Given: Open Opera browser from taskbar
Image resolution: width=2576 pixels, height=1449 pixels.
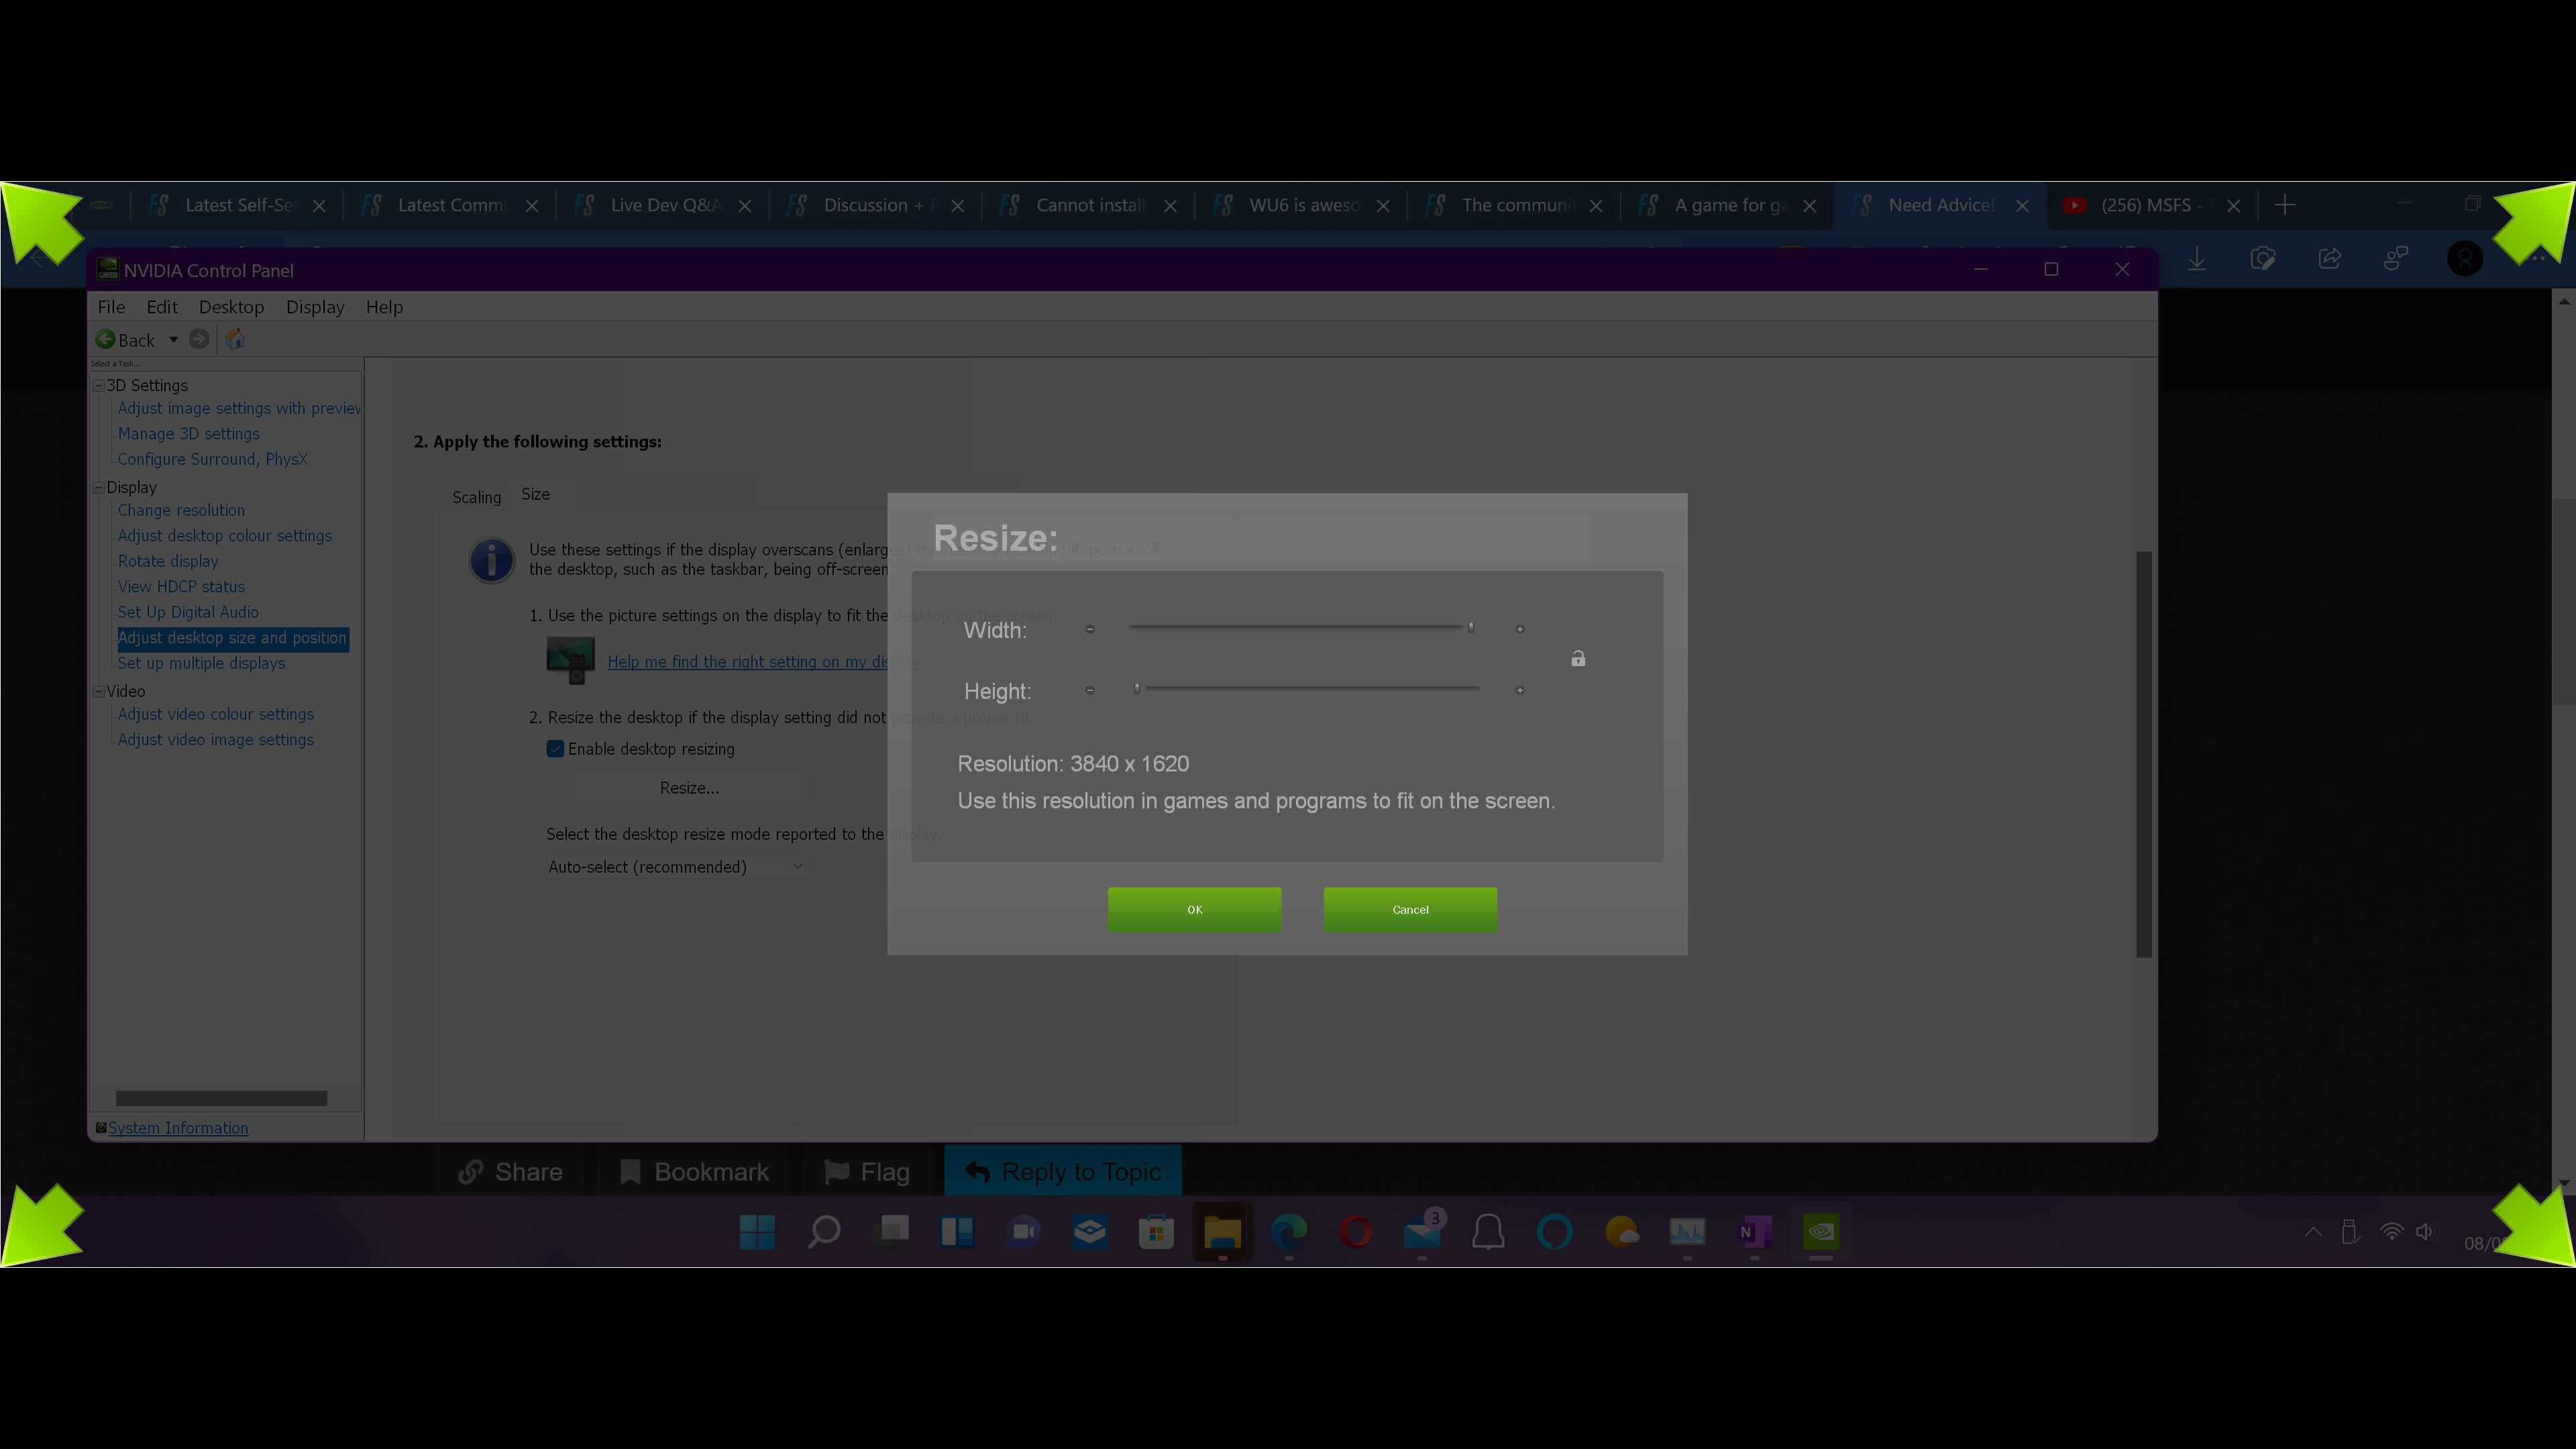Looking at the screenshot, I should pyautogui.click(x=1356, y=1231).
